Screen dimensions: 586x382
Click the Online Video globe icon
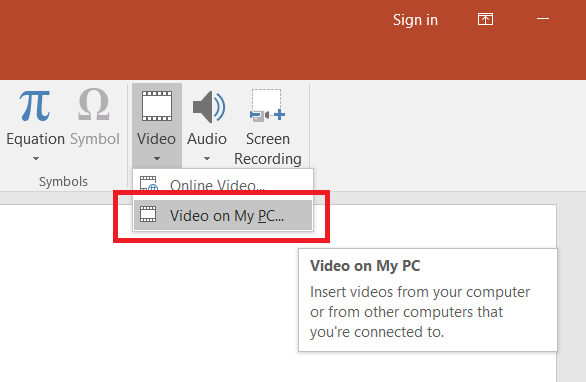coord(149,184)
